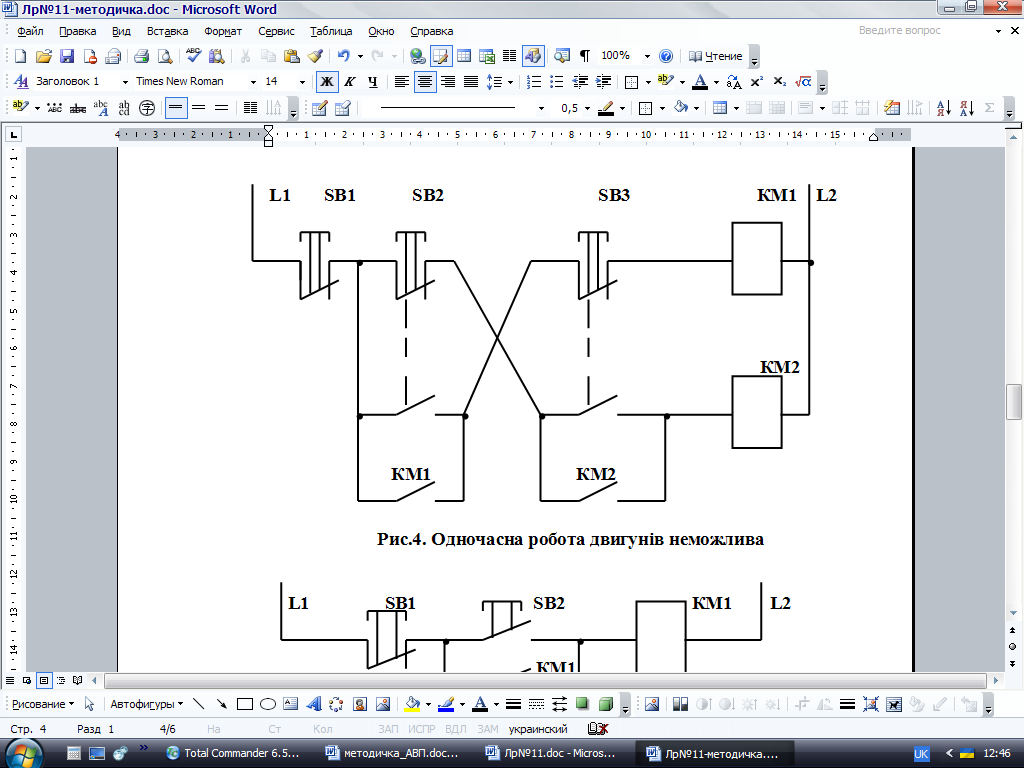Image resolution: width=1024 pixels, height=768 pixels.
Task: Open the zoom 100% dropdown
Action: [647, 57]
